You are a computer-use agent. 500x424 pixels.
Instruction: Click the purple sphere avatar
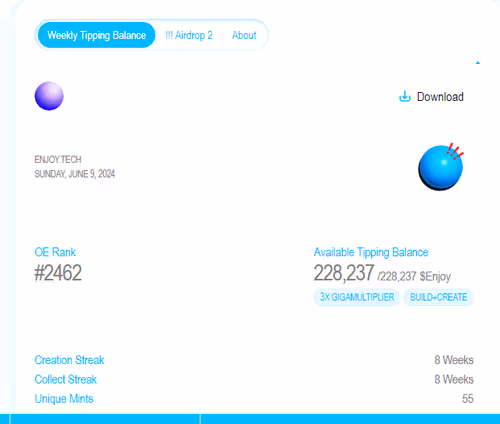click(49, 96)
